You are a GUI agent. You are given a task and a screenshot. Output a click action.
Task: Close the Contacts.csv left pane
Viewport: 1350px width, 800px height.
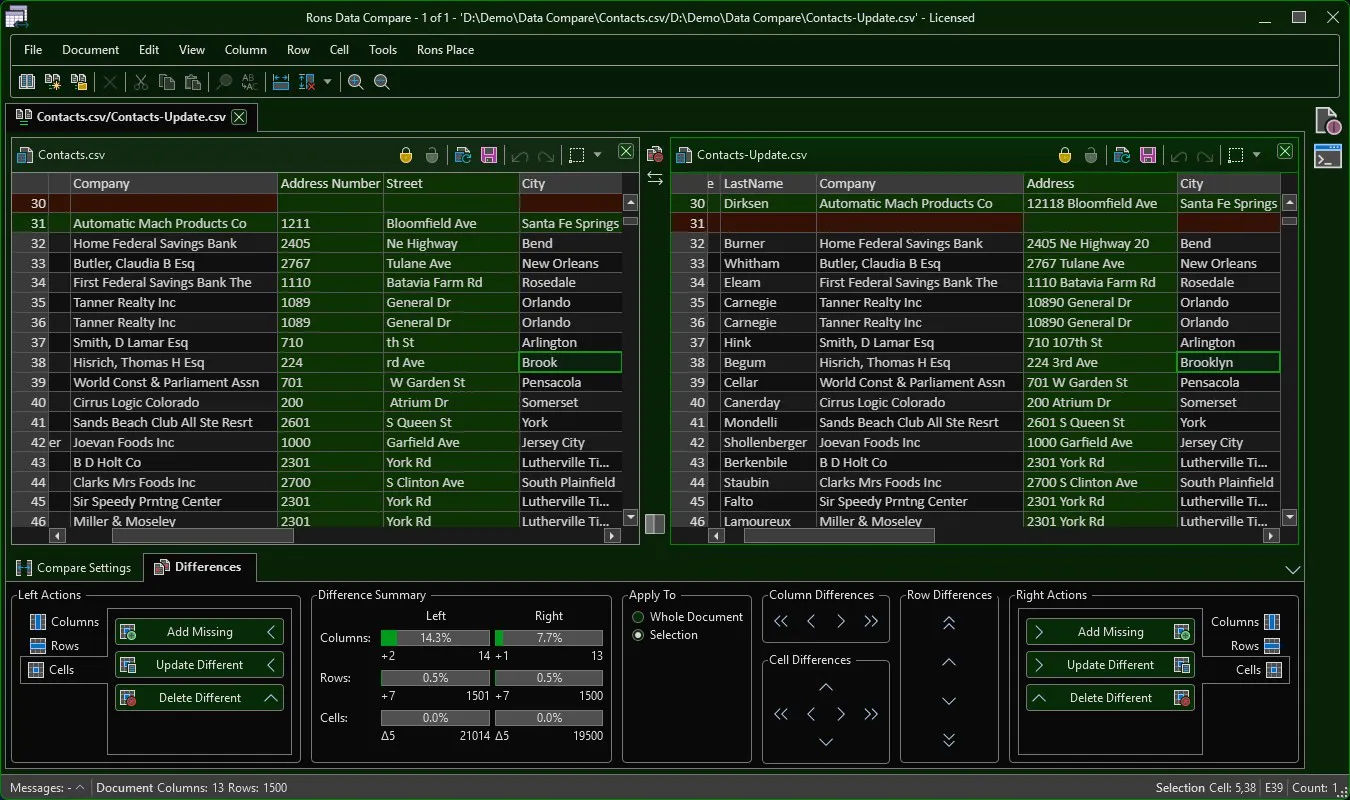click(626, 152)
